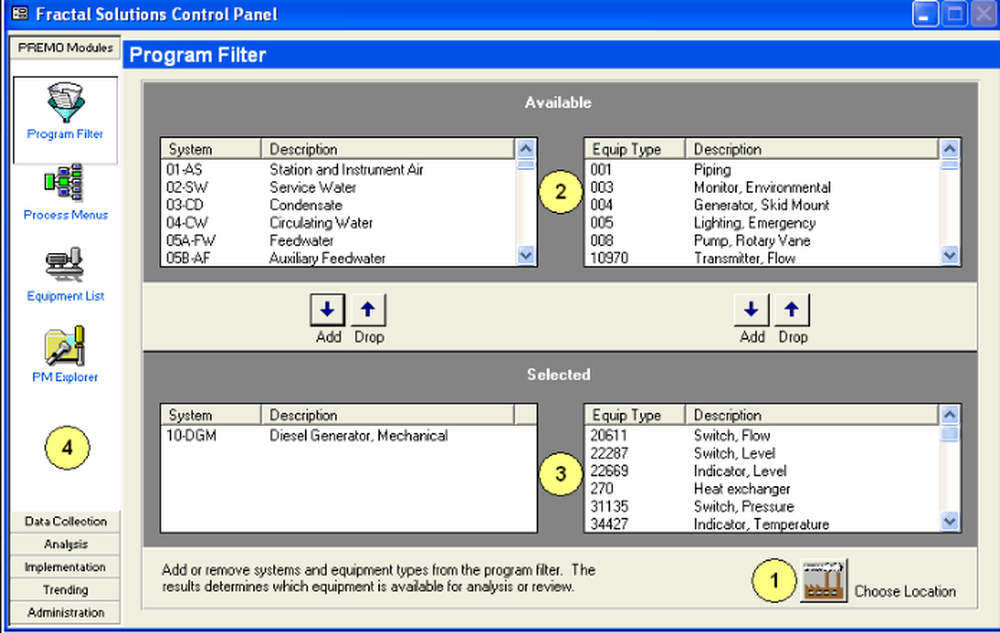This screenshot has width=1000, height=633.
Task: Click up arrow of Selected Equip Type scrollbar
Action: (x=949, y=415)
